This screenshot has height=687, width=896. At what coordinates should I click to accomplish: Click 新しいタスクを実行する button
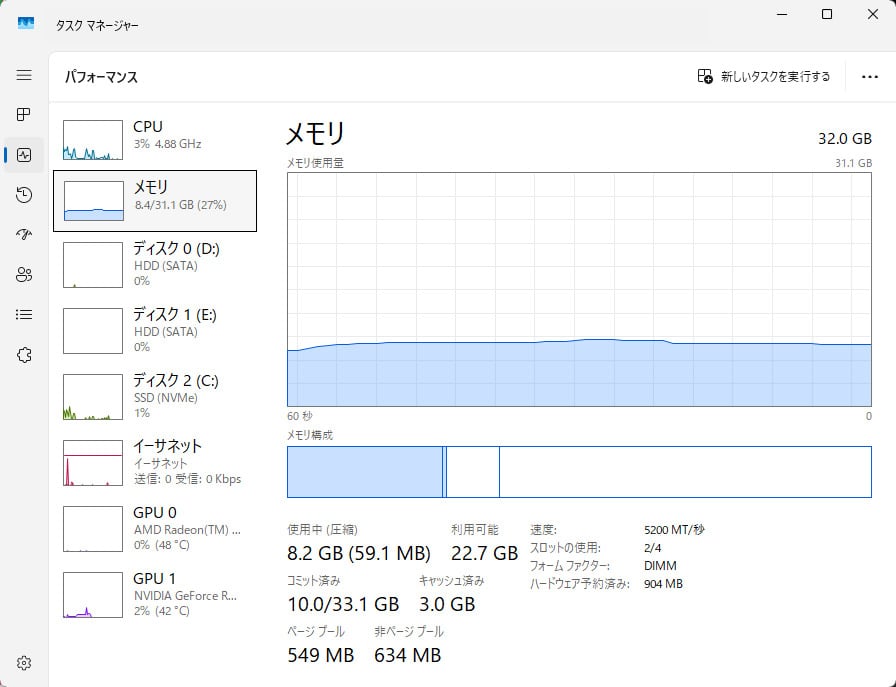pos(764,76)
